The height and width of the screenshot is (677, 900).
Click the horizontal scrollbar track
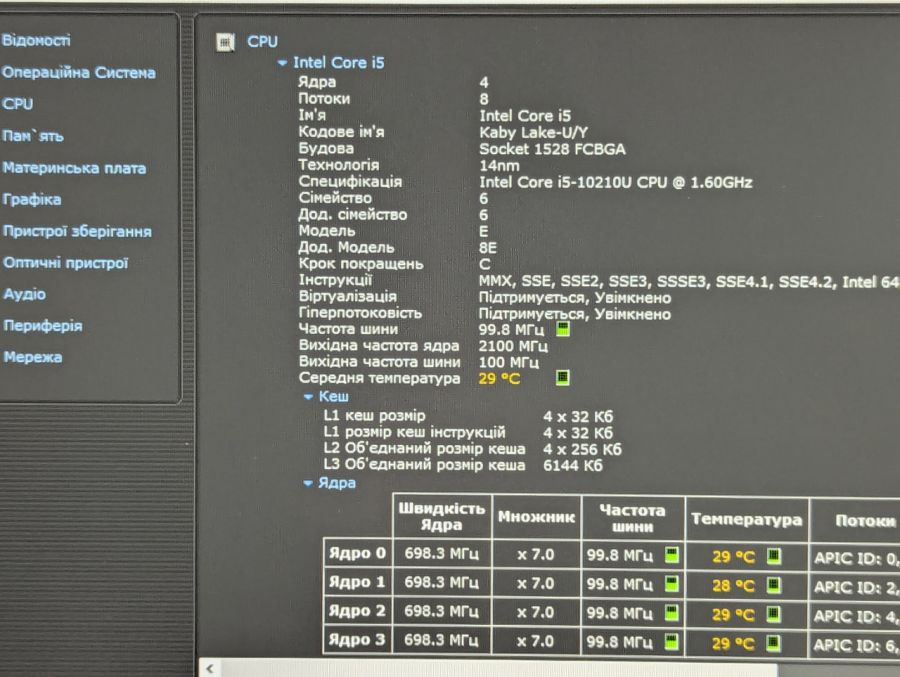(x=838, y=670)
